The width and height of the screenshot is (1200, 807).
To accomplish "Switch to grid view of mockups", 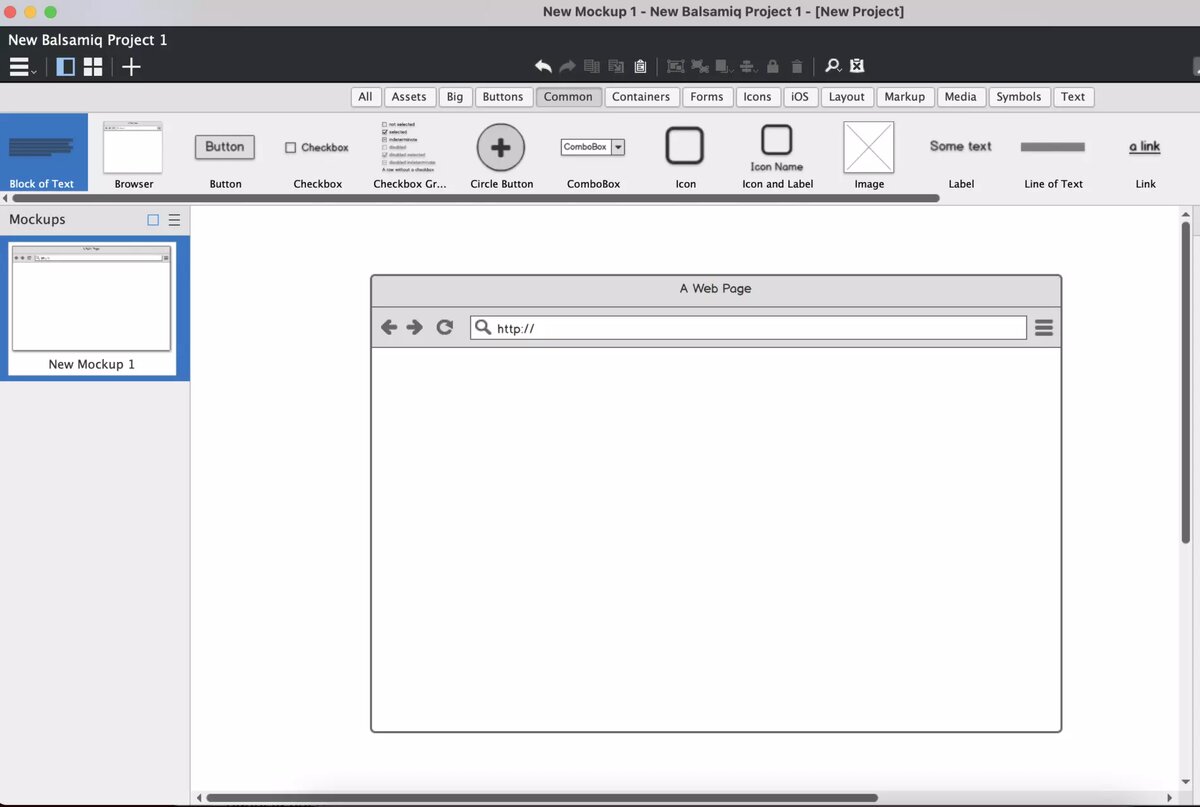I will tap(93, 66).
